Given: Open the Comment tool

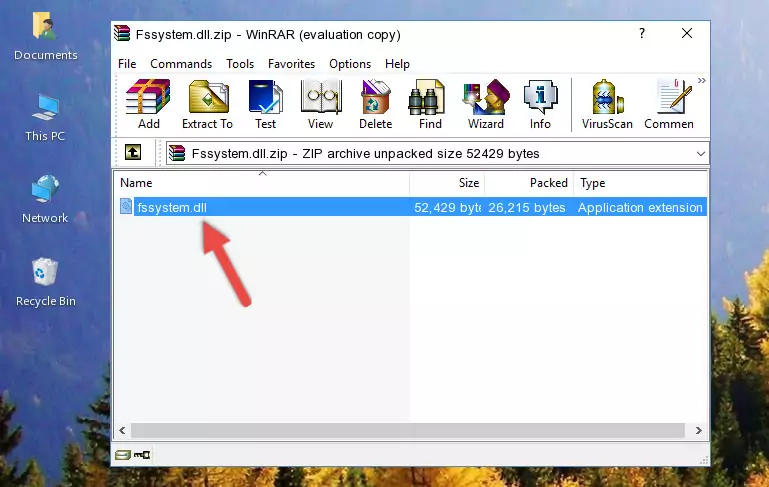Looking at the screenshot, I should click(669, 104).
